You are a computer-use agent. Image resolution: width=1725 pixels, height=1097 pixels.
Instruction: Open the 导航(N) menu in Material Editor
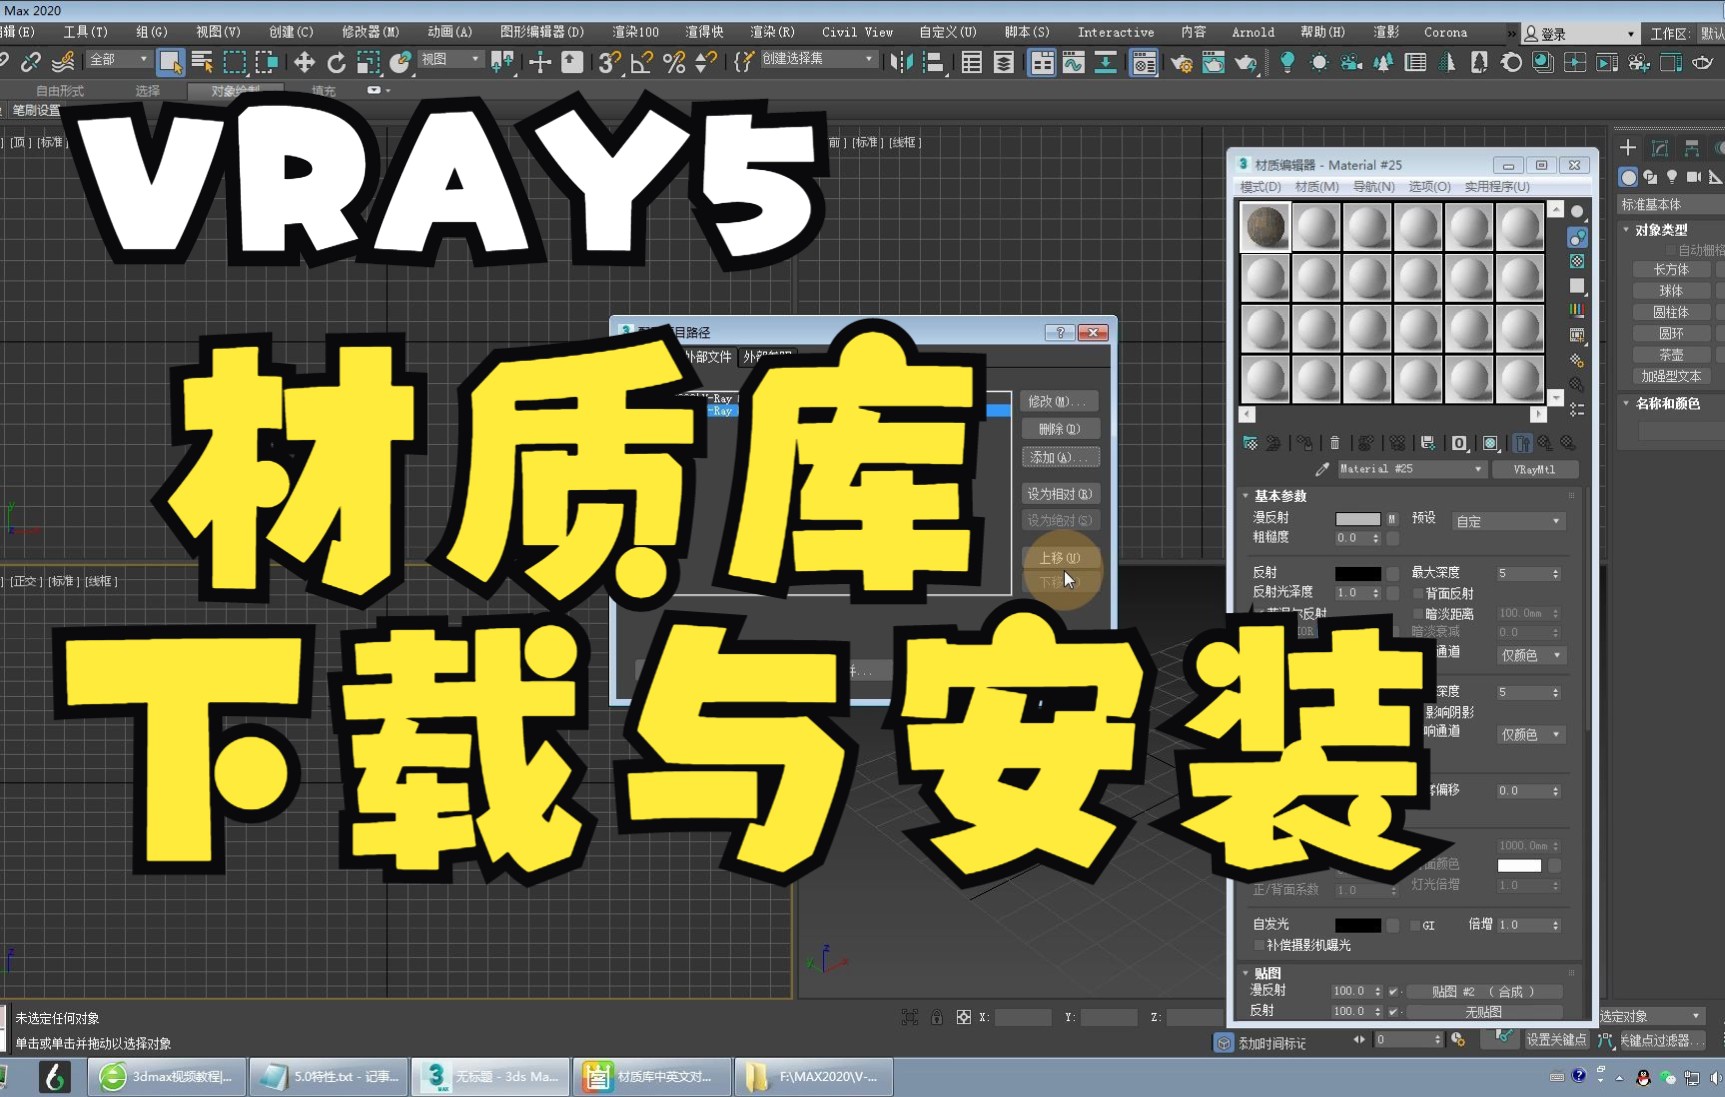[x=1373, y=186]
